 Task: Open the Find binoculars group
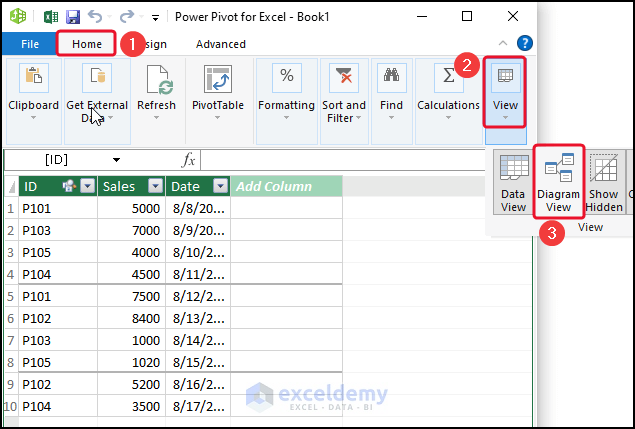(391, 101)
